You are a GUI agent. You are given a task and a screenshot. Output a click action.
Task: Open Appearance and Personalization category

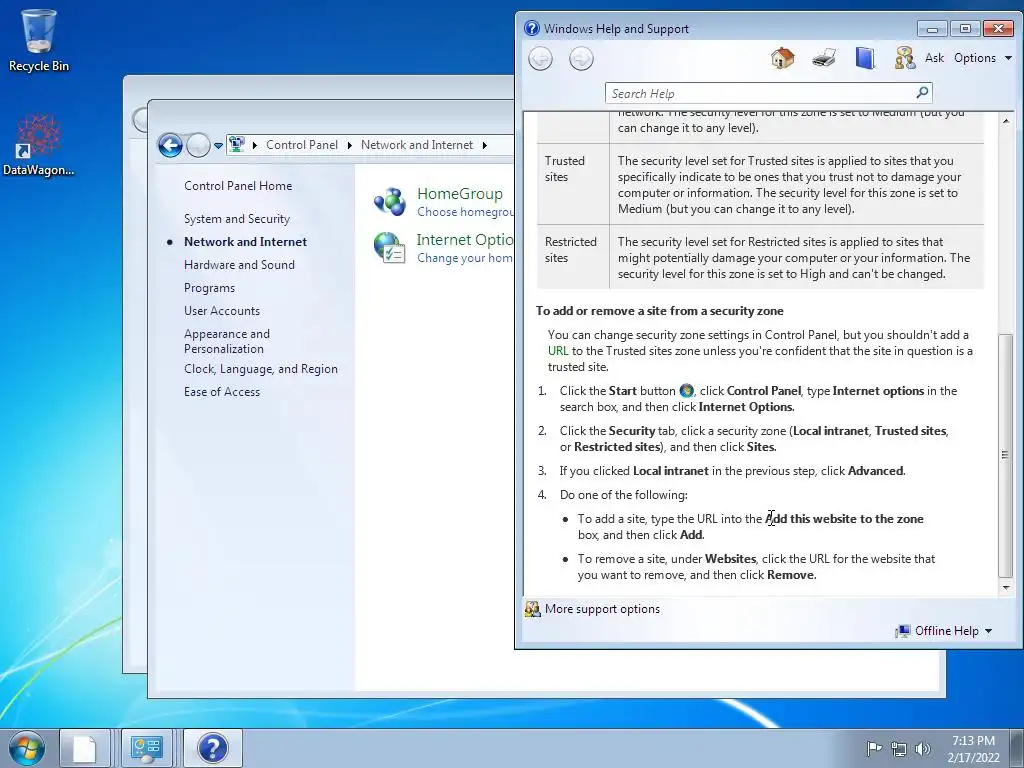(x=227, y=341)
